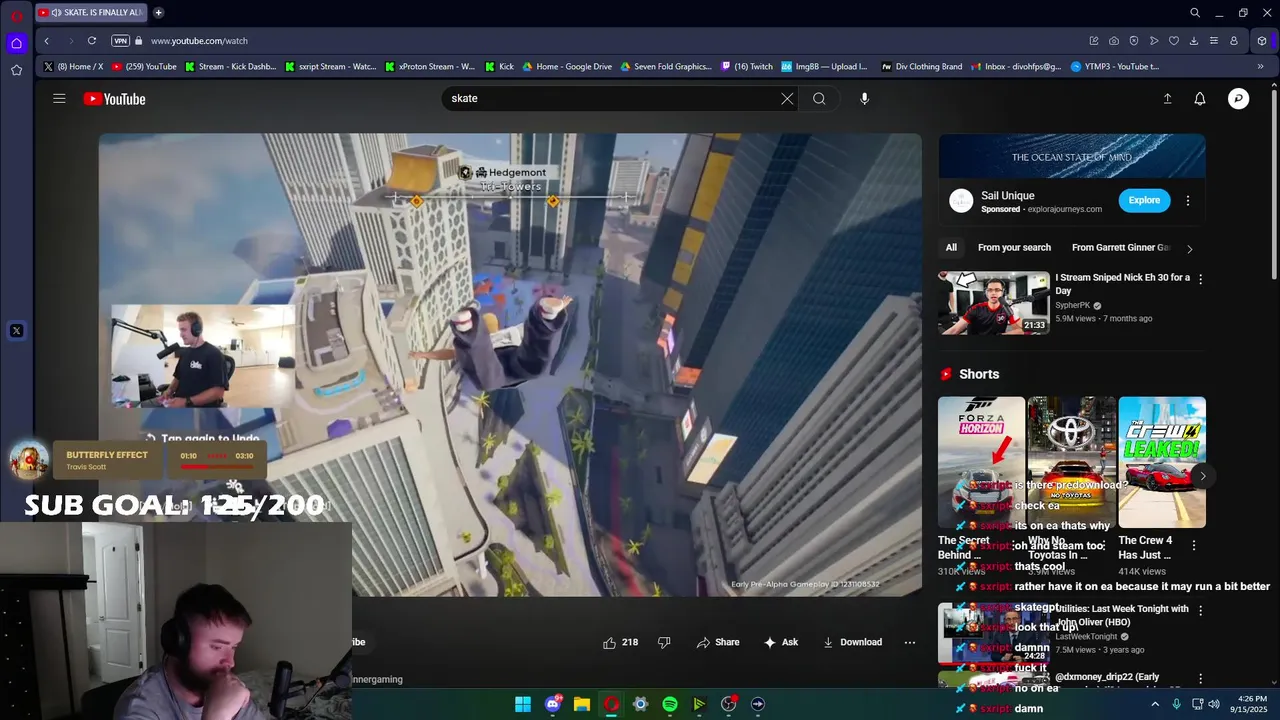Click the Explore ad button

click(1144, 200)
